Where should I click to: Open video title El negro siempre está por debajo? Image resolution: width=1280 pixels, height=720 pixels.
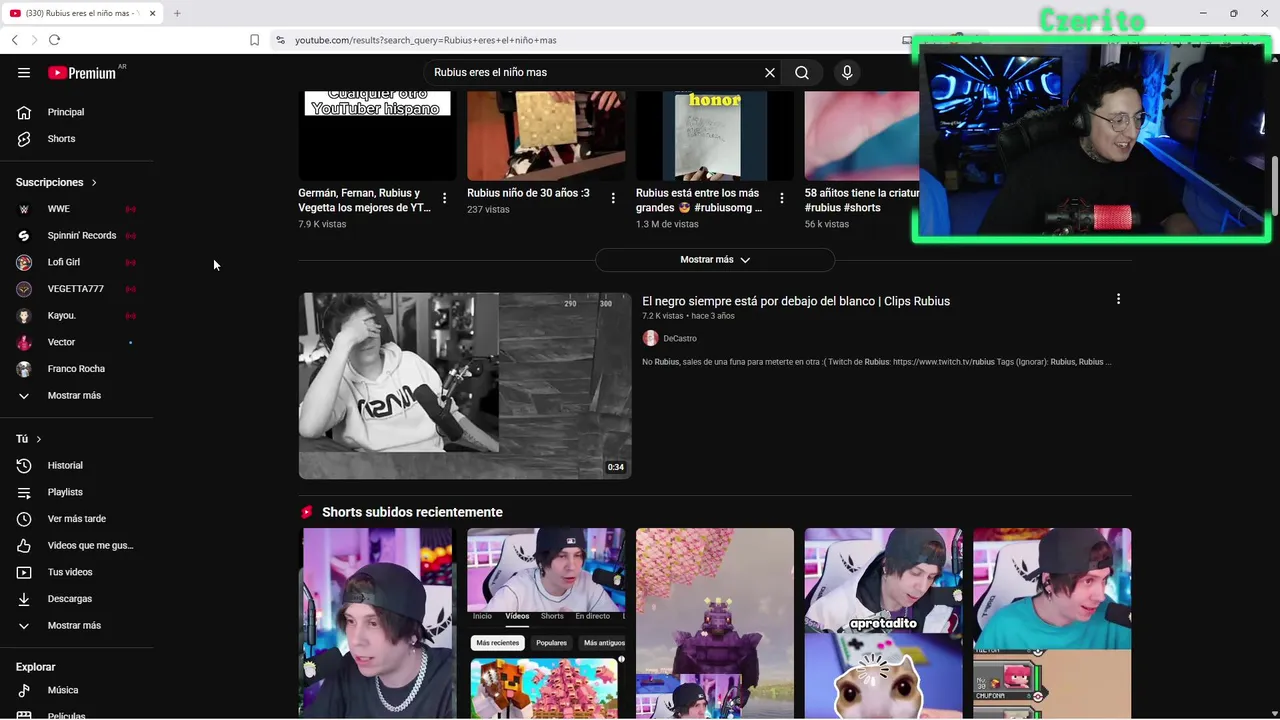click(x=796, y=301)
